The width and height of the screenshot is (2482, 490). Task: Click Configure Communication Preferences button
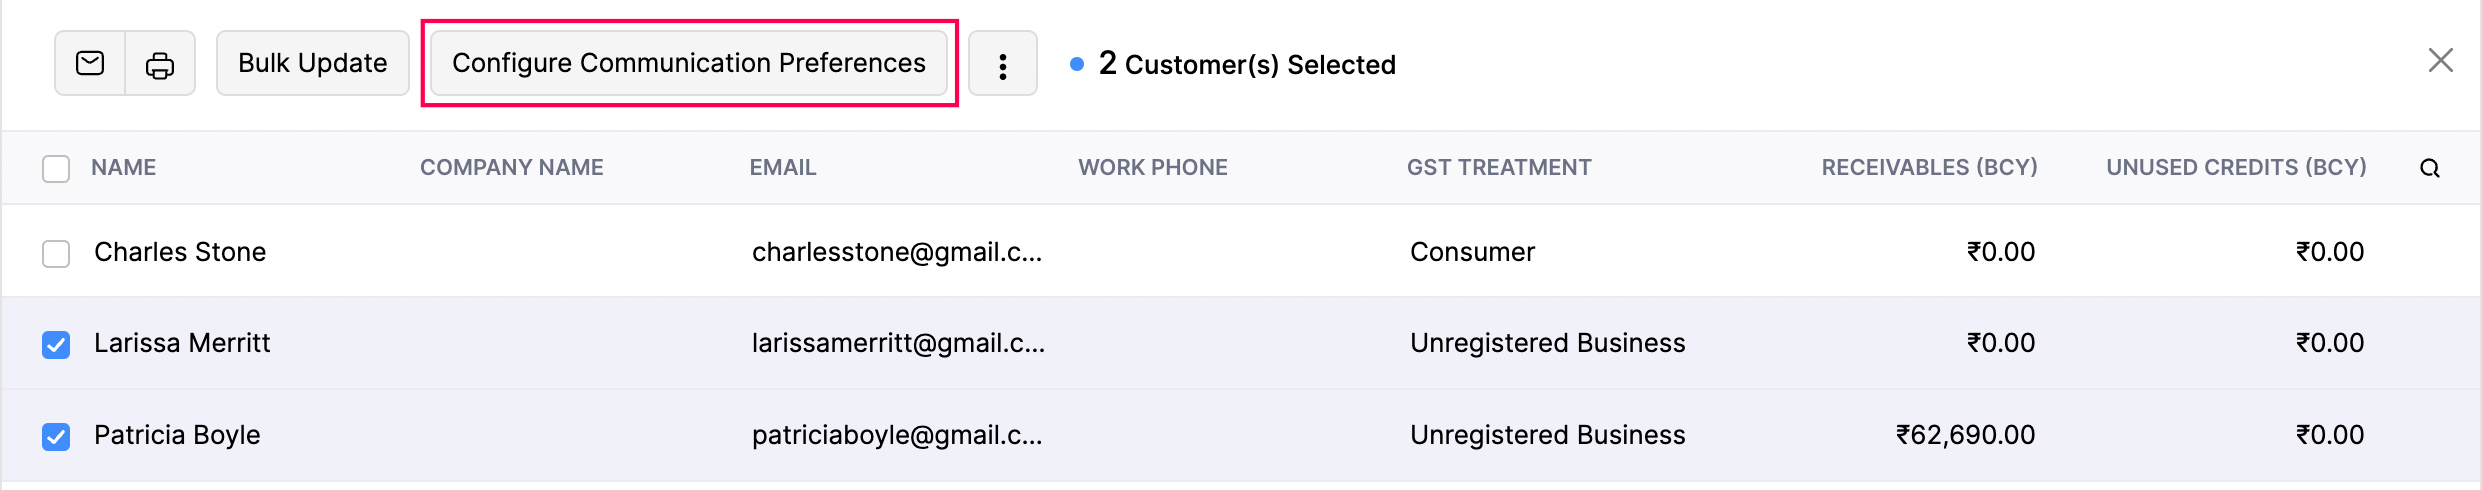click(x=688, y=64)
